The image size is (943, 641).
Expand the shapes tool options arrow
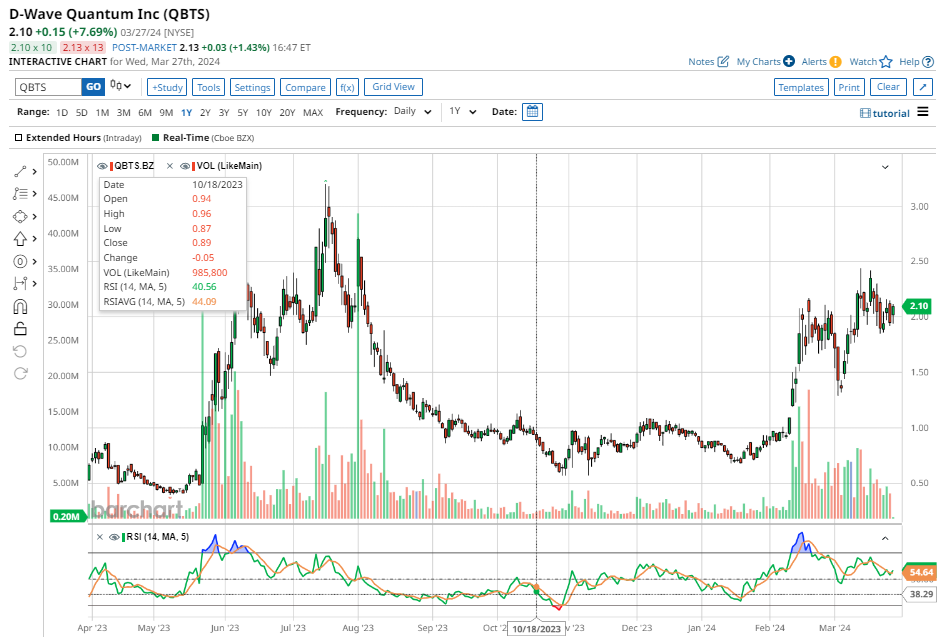click(x=34, y=216)
